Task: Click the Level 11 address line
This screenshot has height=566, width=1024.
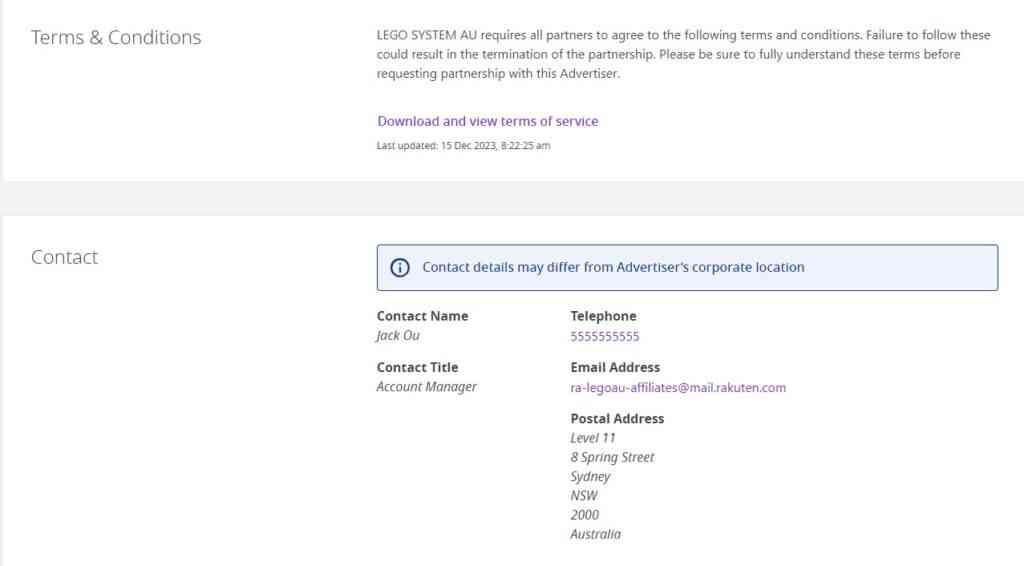Action: (592, 438)
